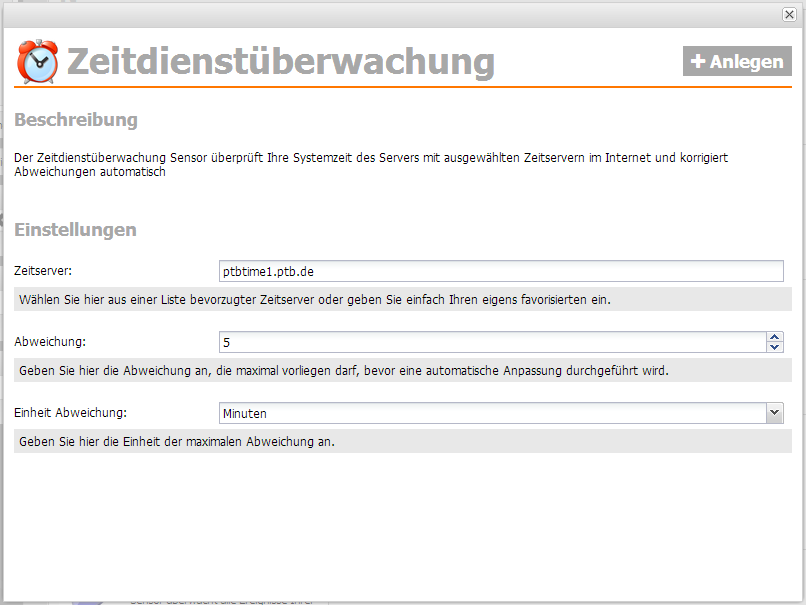Screen dimensions: 806x605
Task: Increase the Abweichung value with up arrow
Action: point(775,337)
